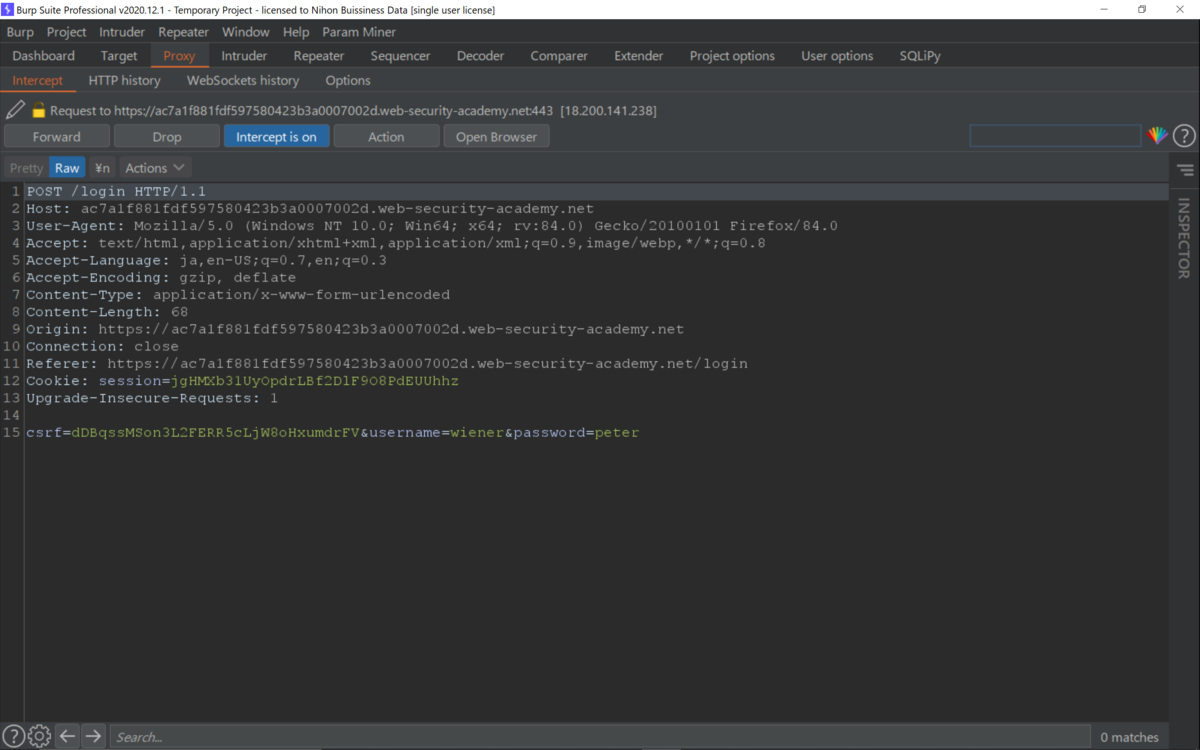
Task: Switch to the Decoder tab
Action: click(480, 56)
